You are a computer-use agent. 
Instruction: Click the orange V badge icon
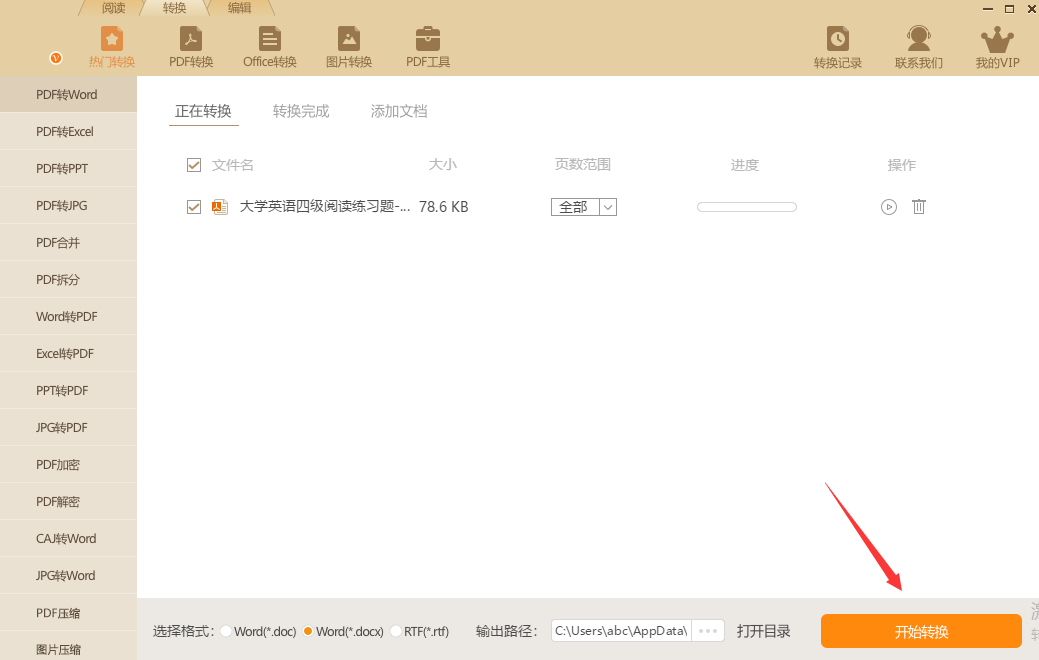tap(56, 58)
